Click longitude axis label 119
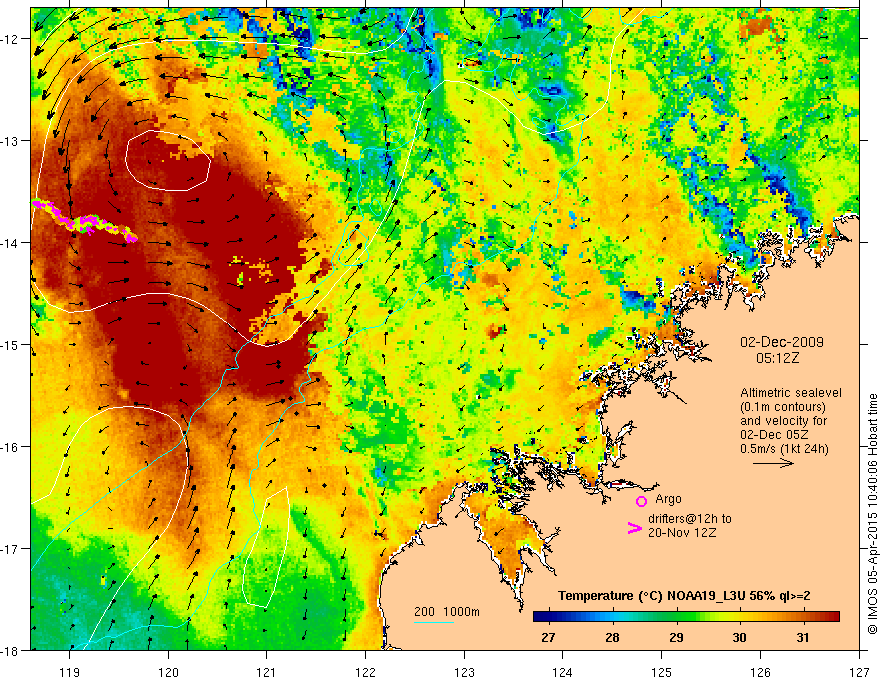 [70, 672]
